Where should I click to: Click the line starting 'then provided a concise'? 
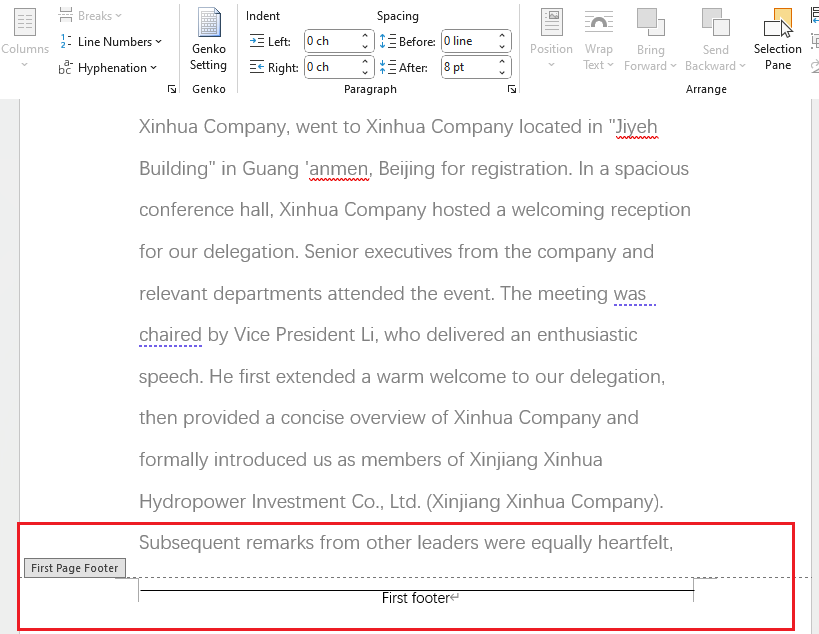389,418
